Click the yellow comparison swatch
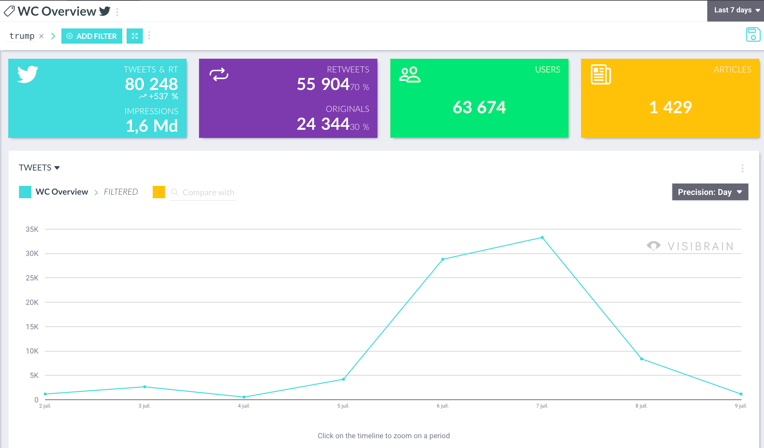 (x=159, y=192)
